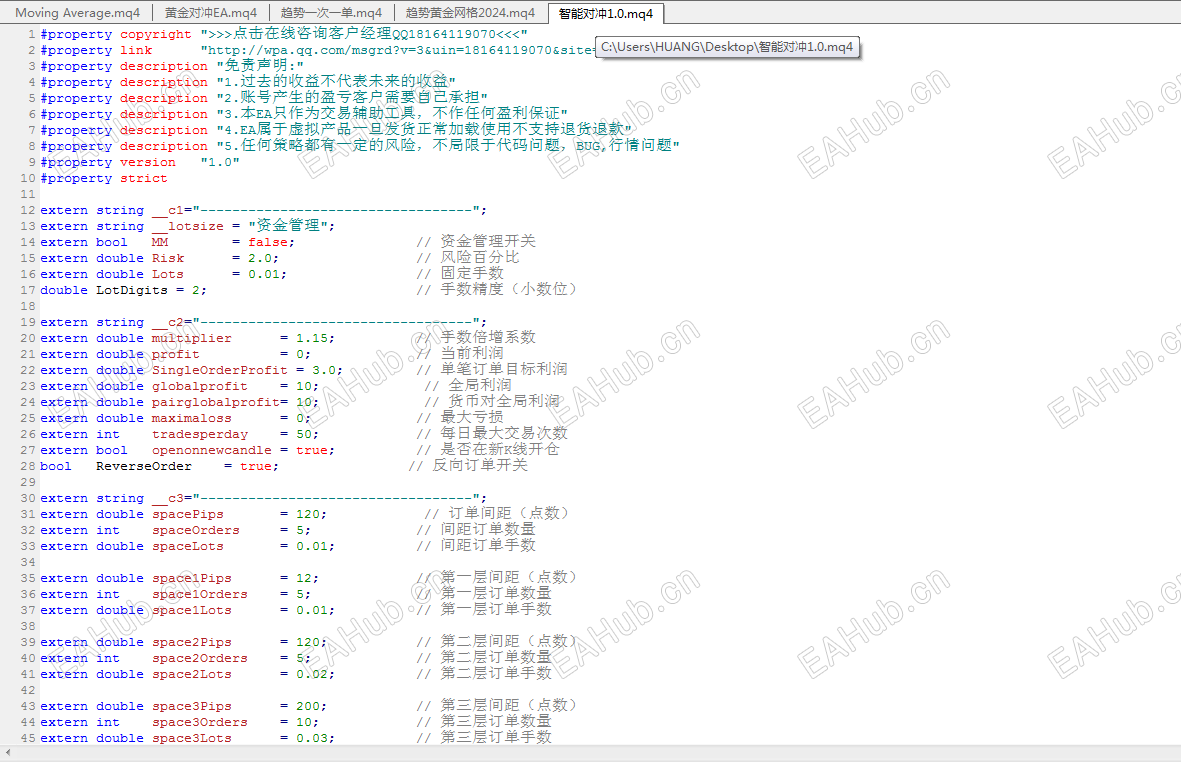1181x763 pixels.
Task: Select the 趋势一次一单.mq4 tab
Action: pos(331,13)
